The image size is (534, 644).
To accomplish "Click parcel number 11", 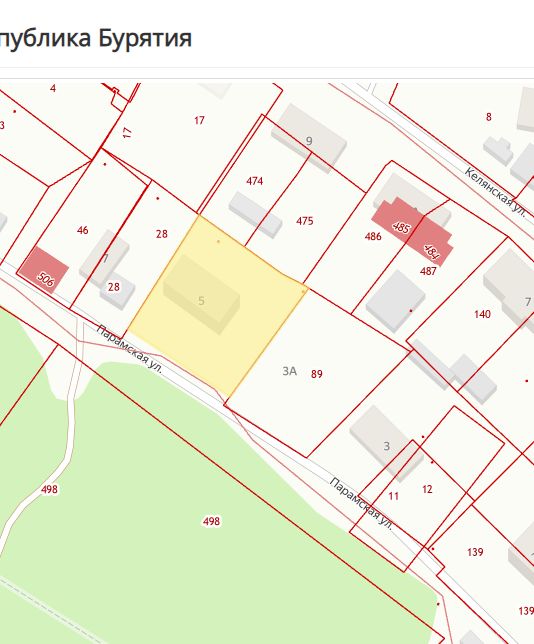I will (x=394, y=496).
